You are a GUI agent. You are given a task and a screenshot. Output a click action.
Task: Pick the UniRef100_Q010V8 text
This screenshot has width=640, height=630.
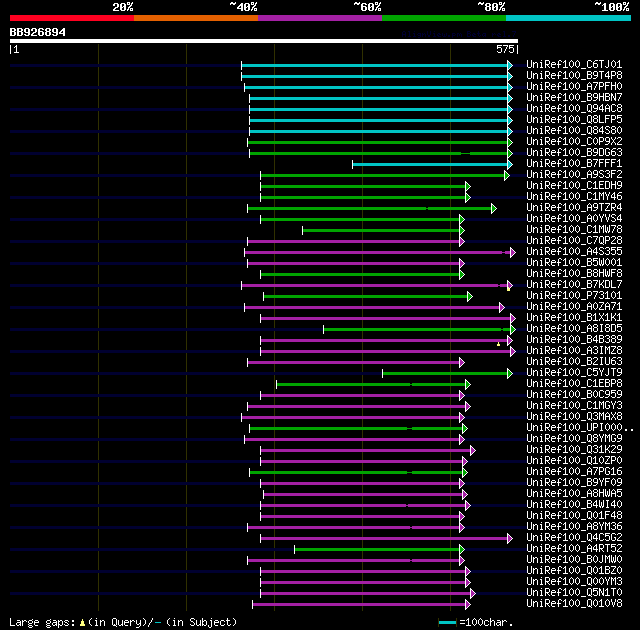[x=574, y=604]
